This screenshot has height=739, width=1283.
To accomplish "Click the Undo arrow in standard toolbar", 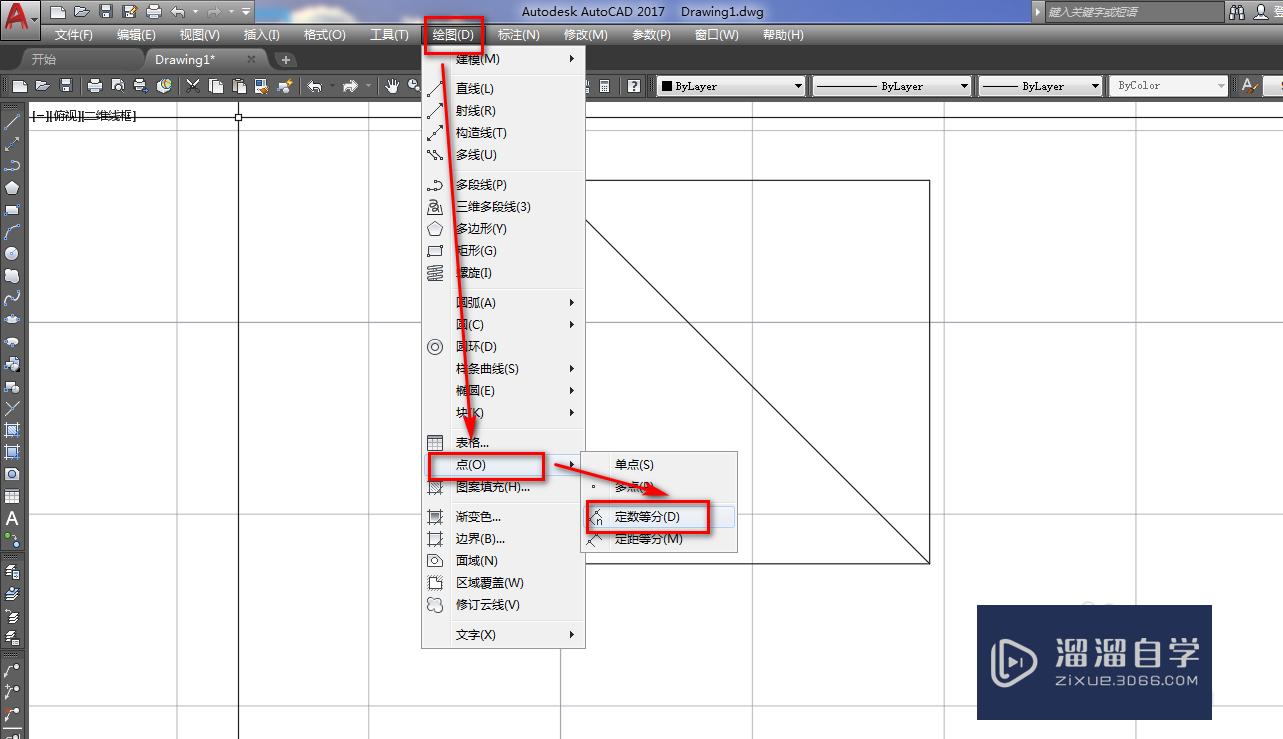I will [314, 86].
